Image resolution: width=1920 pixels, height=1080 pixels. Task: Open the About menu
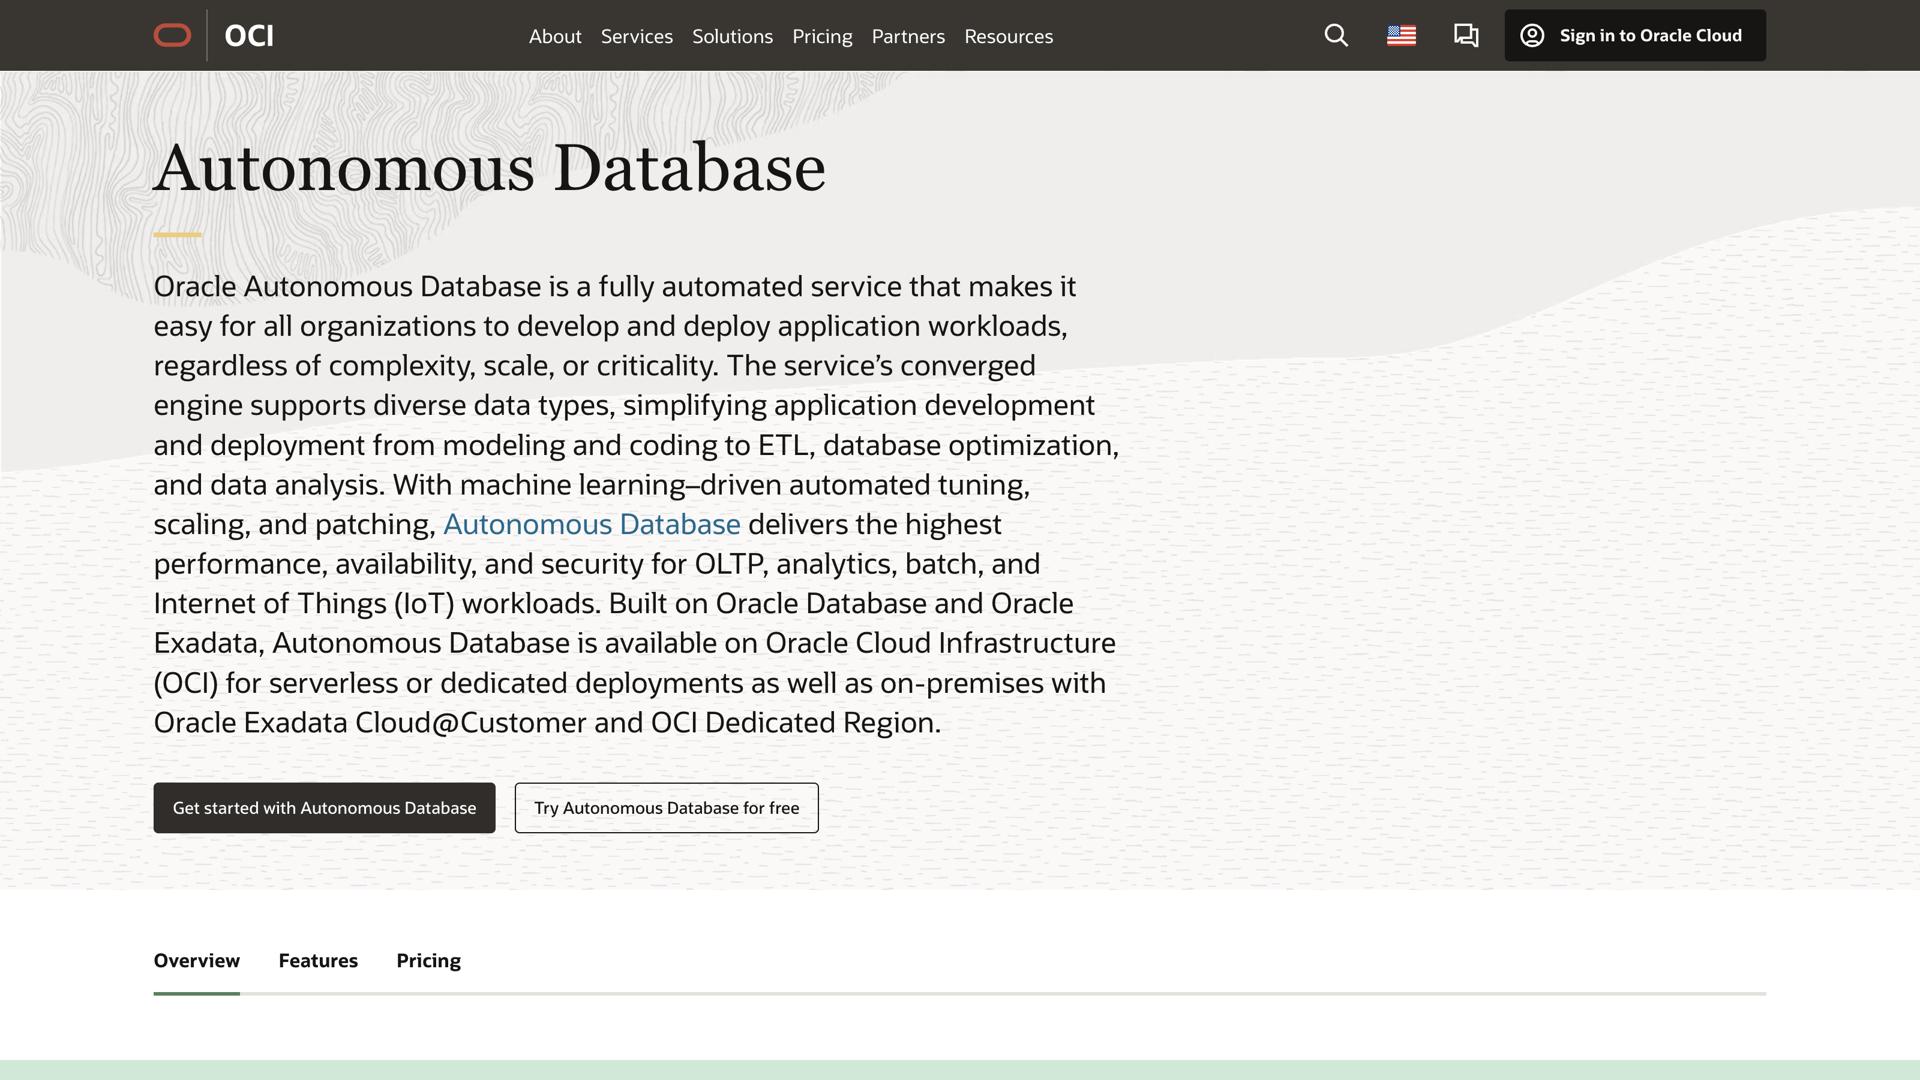pos(554,37)
